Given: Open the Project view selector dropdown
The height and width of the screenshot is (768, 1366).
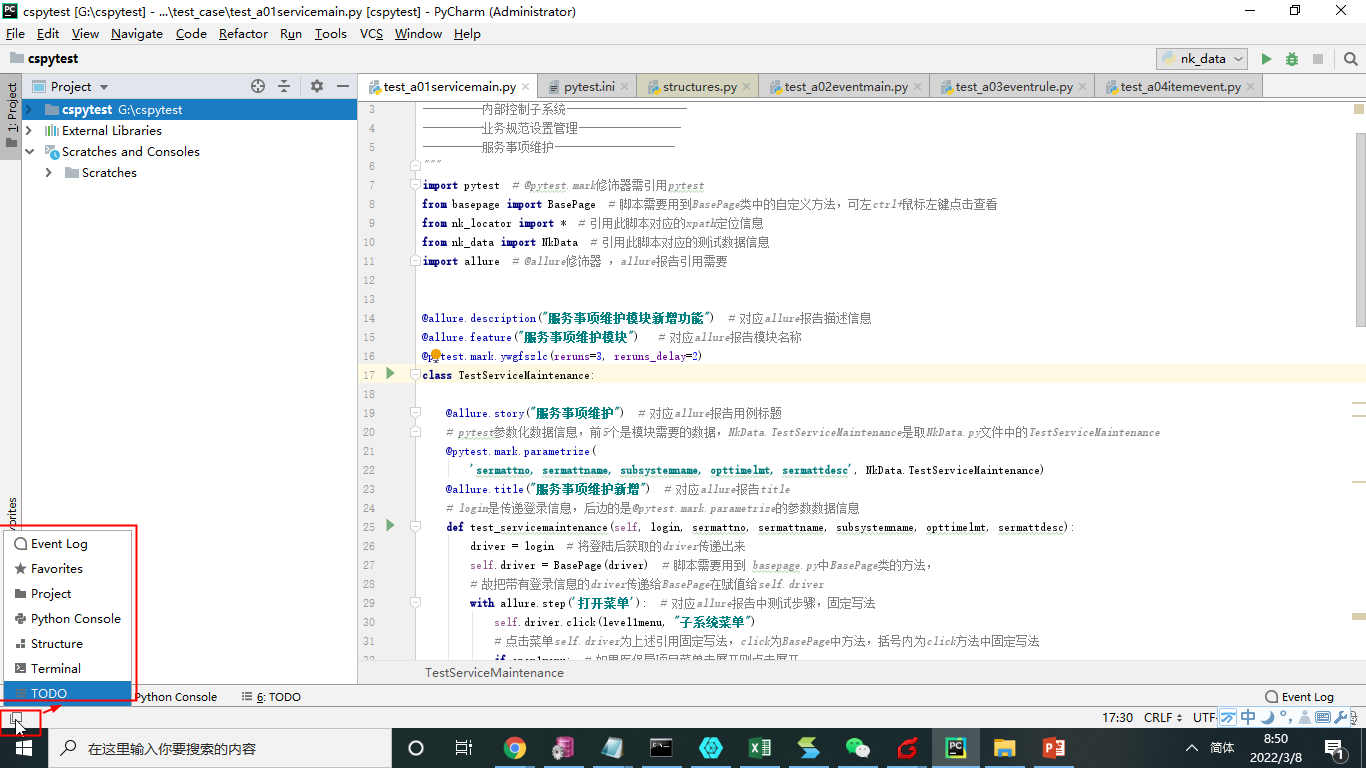Looking at the screenshot, I should (x=71, y=87).
